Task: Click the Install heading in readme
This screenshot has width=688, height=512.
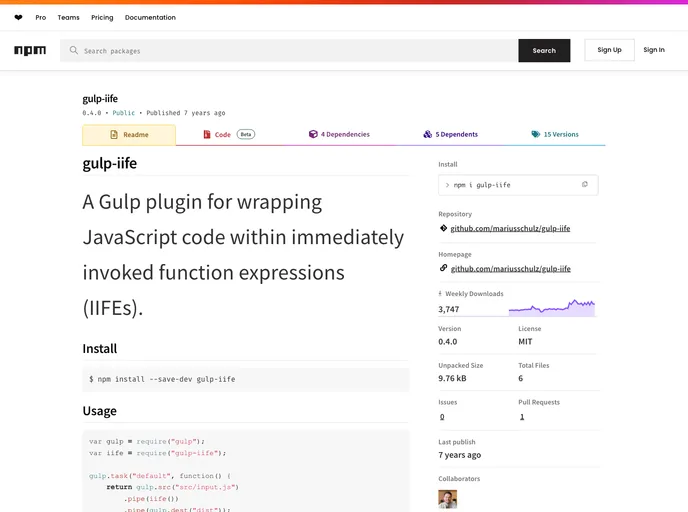Action: pyautogui.click(x=100, y=349)
